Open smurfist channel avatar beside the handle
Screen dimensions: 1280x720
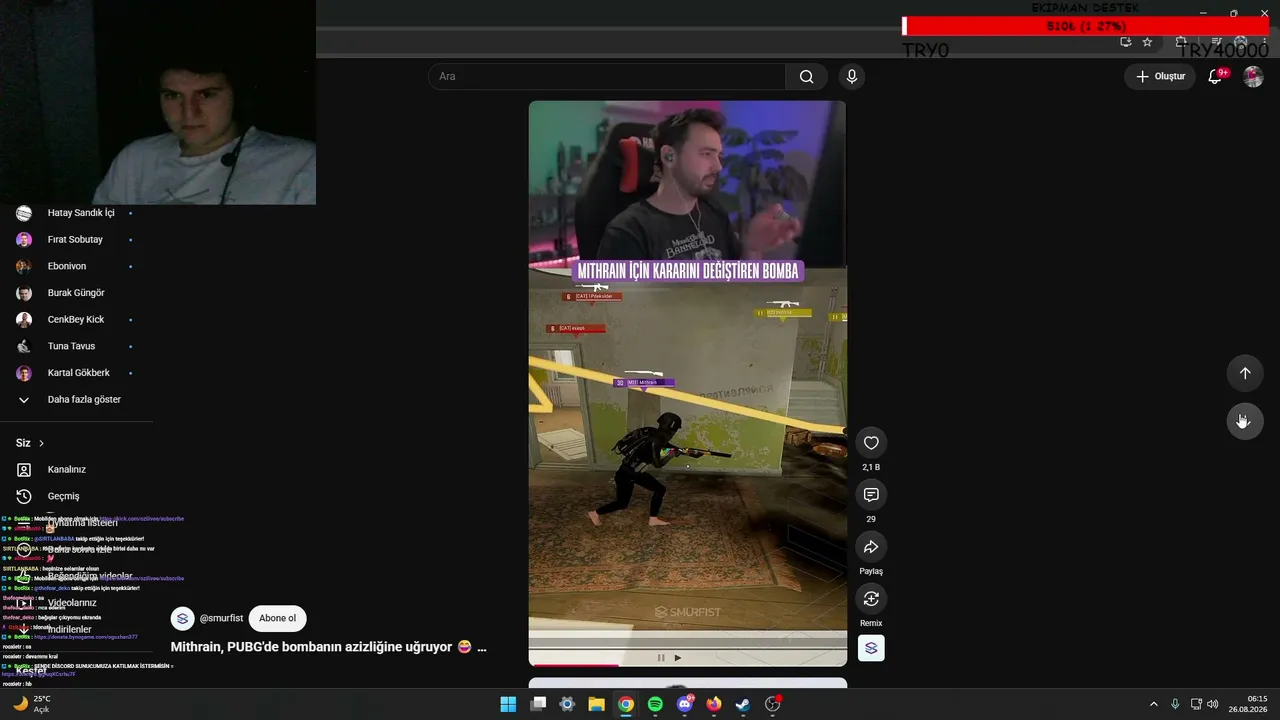pos(182,619)
